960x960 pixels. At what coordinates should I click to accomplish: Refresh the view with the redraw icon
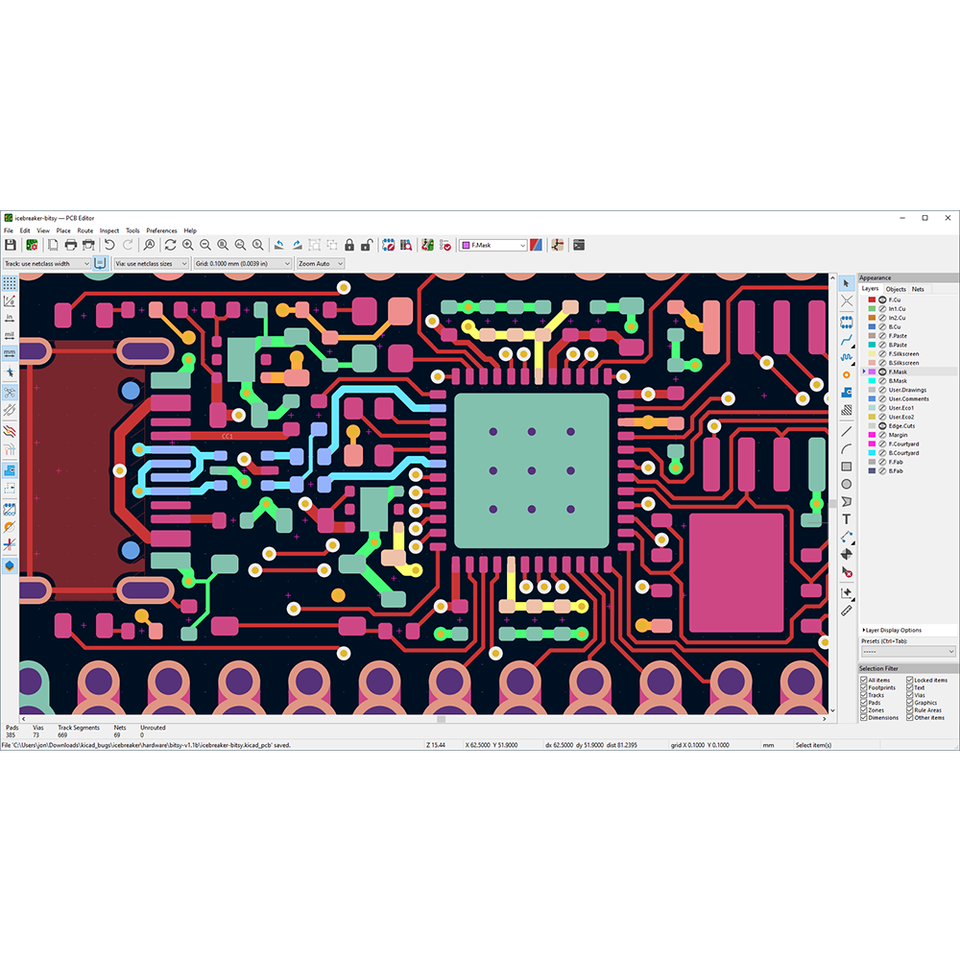[x=170, y=245]
